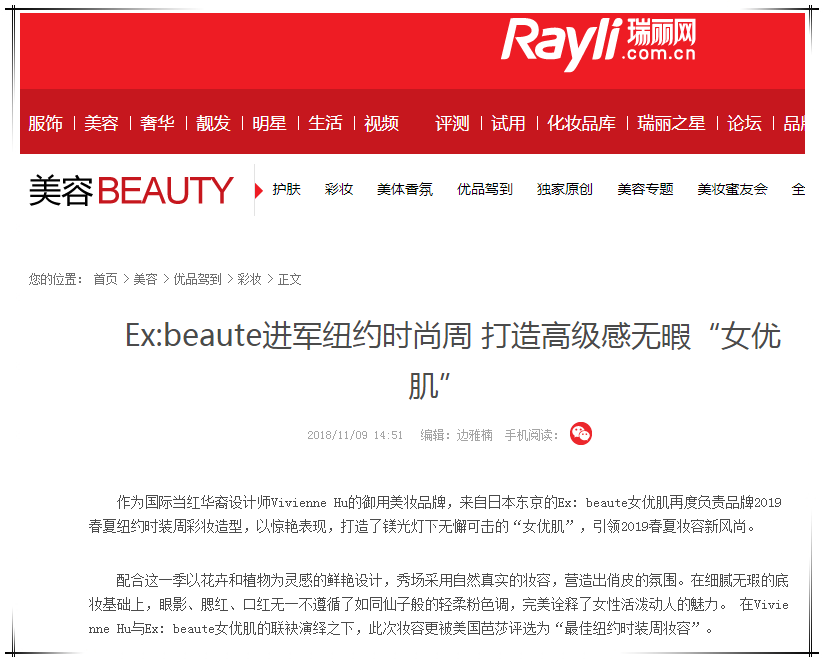Open the 美妆蜜友会 subcategory tab

pyautogui.click(x=732, y=189)
